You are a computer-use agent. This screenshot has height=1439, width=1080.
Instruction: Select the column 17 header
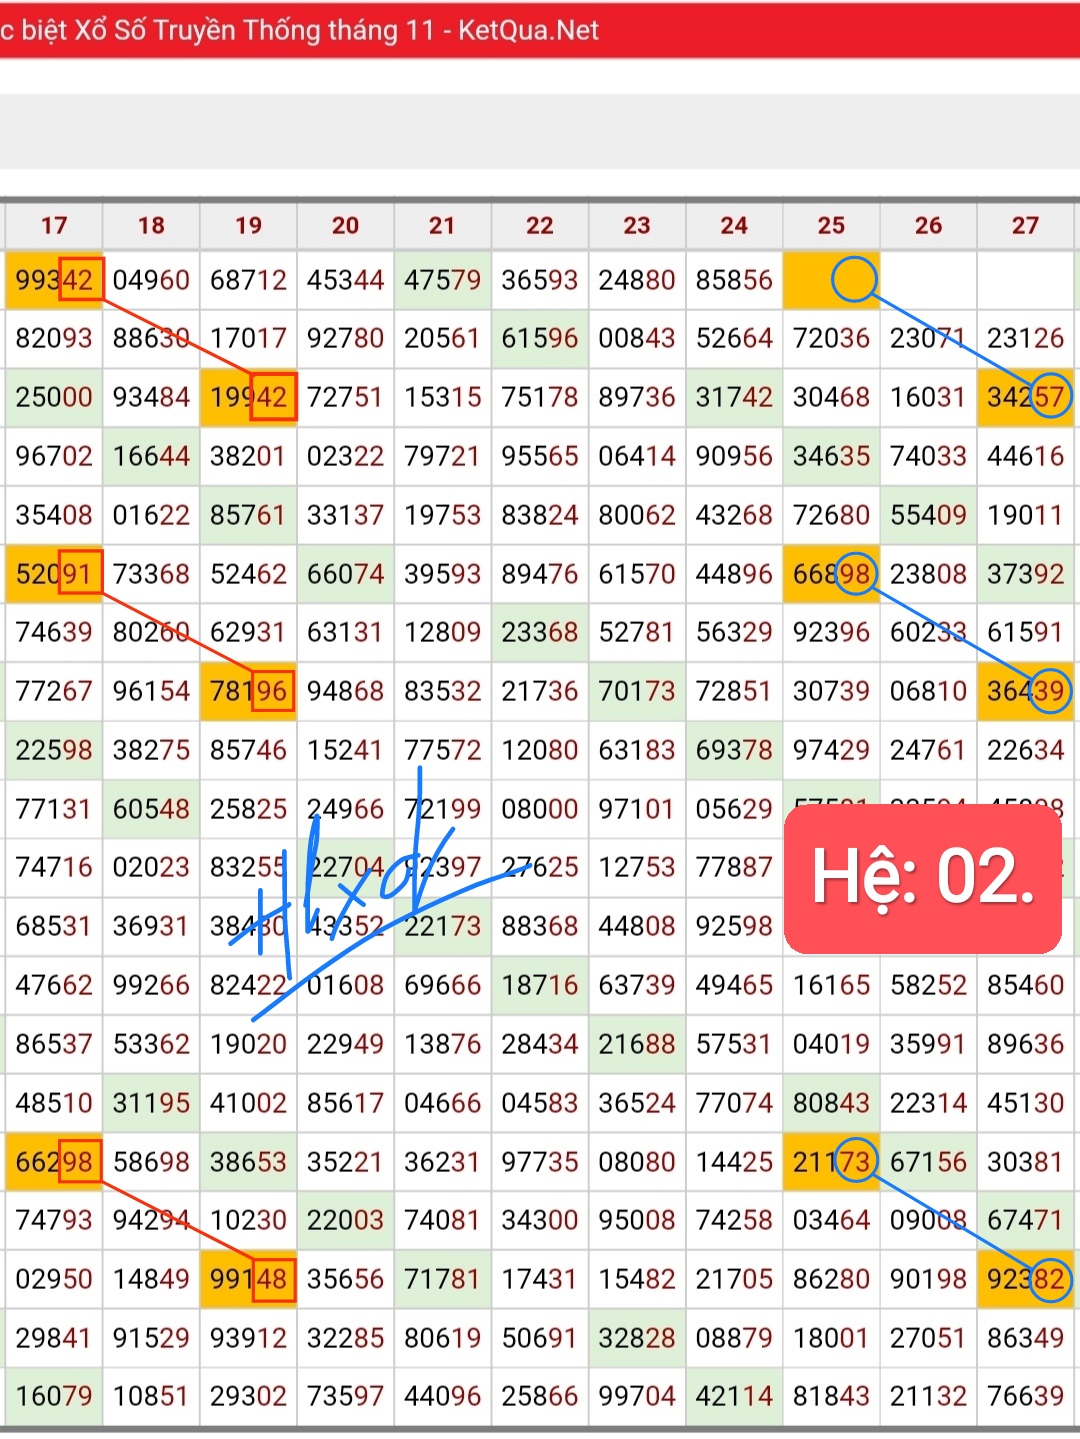point(54,226)
